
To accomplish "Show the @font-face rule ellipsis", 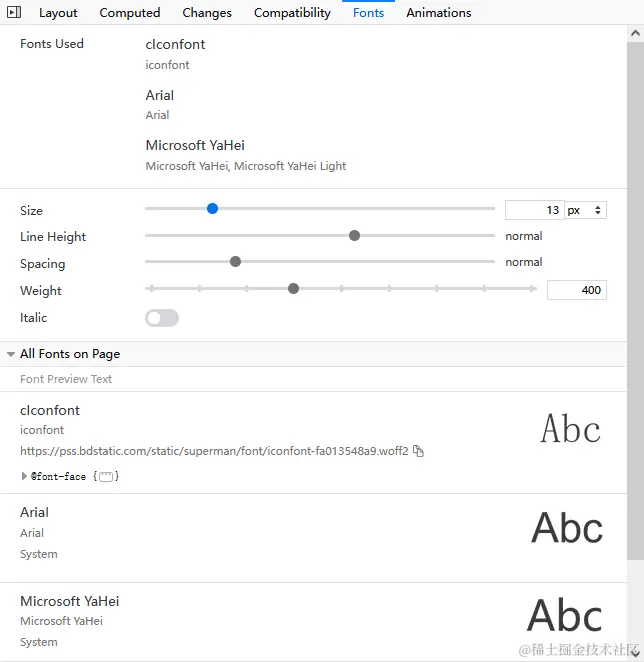I will tap(106, 477).
